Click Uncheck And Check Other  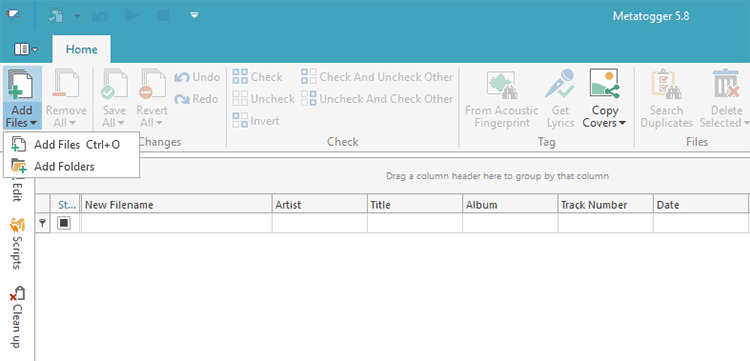coord(377,98)
